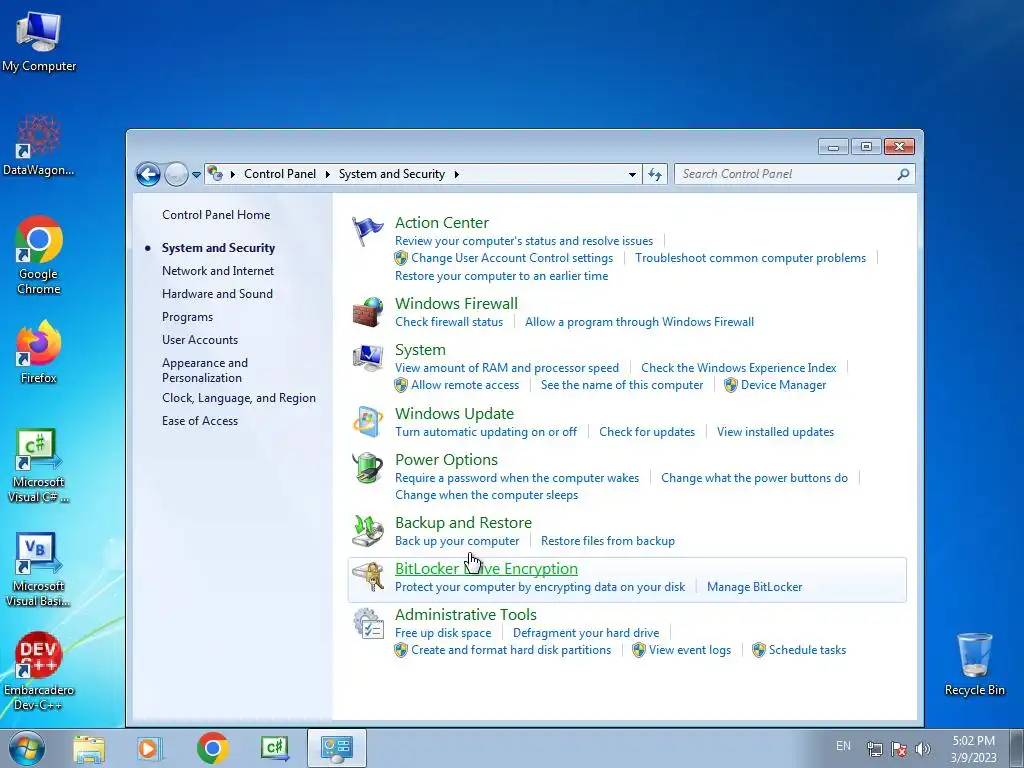
Task: Click Allow remote access link
Action: pos(464,385)
